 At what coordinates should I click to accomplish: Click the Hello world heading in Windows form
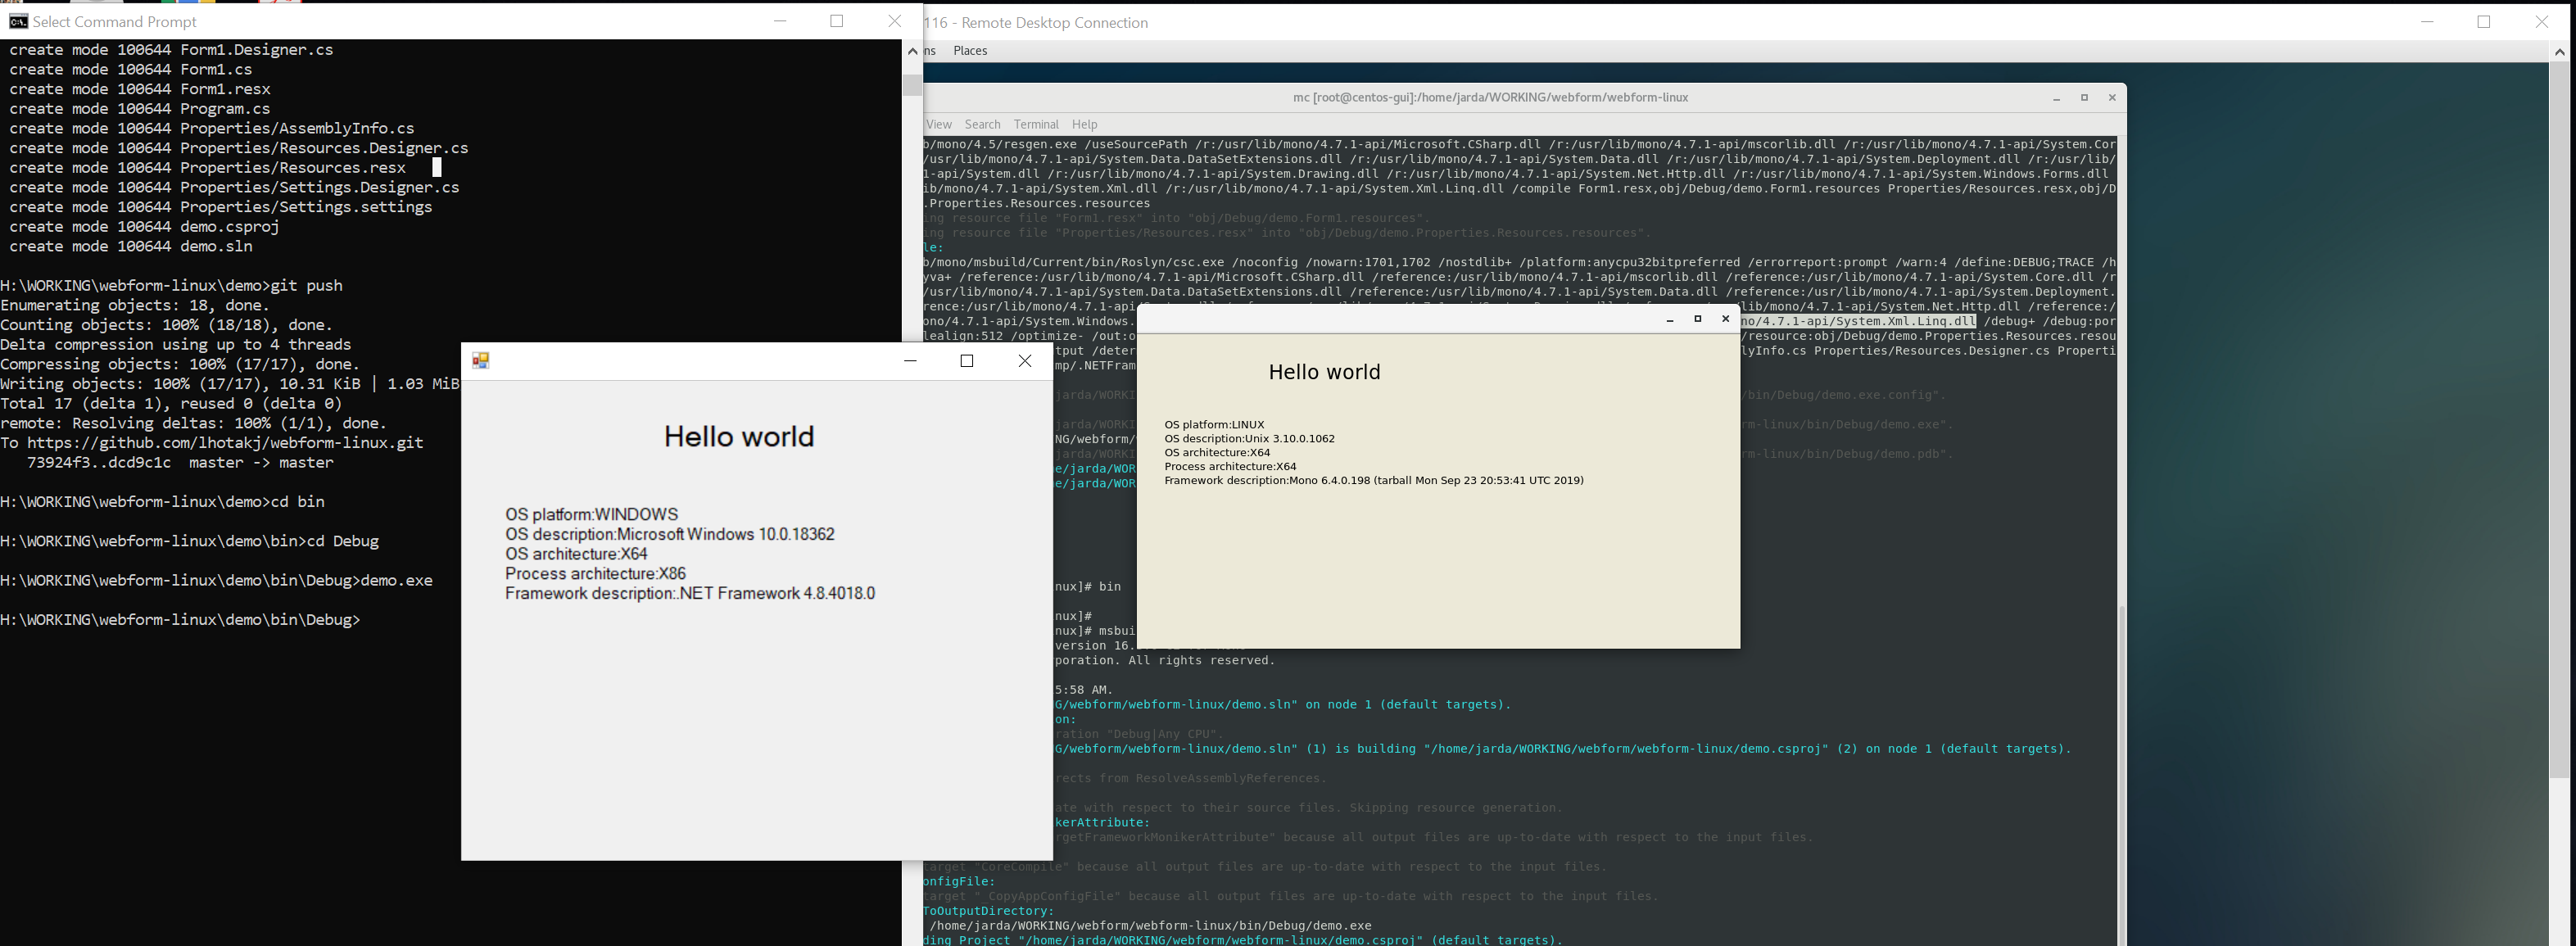739,437
